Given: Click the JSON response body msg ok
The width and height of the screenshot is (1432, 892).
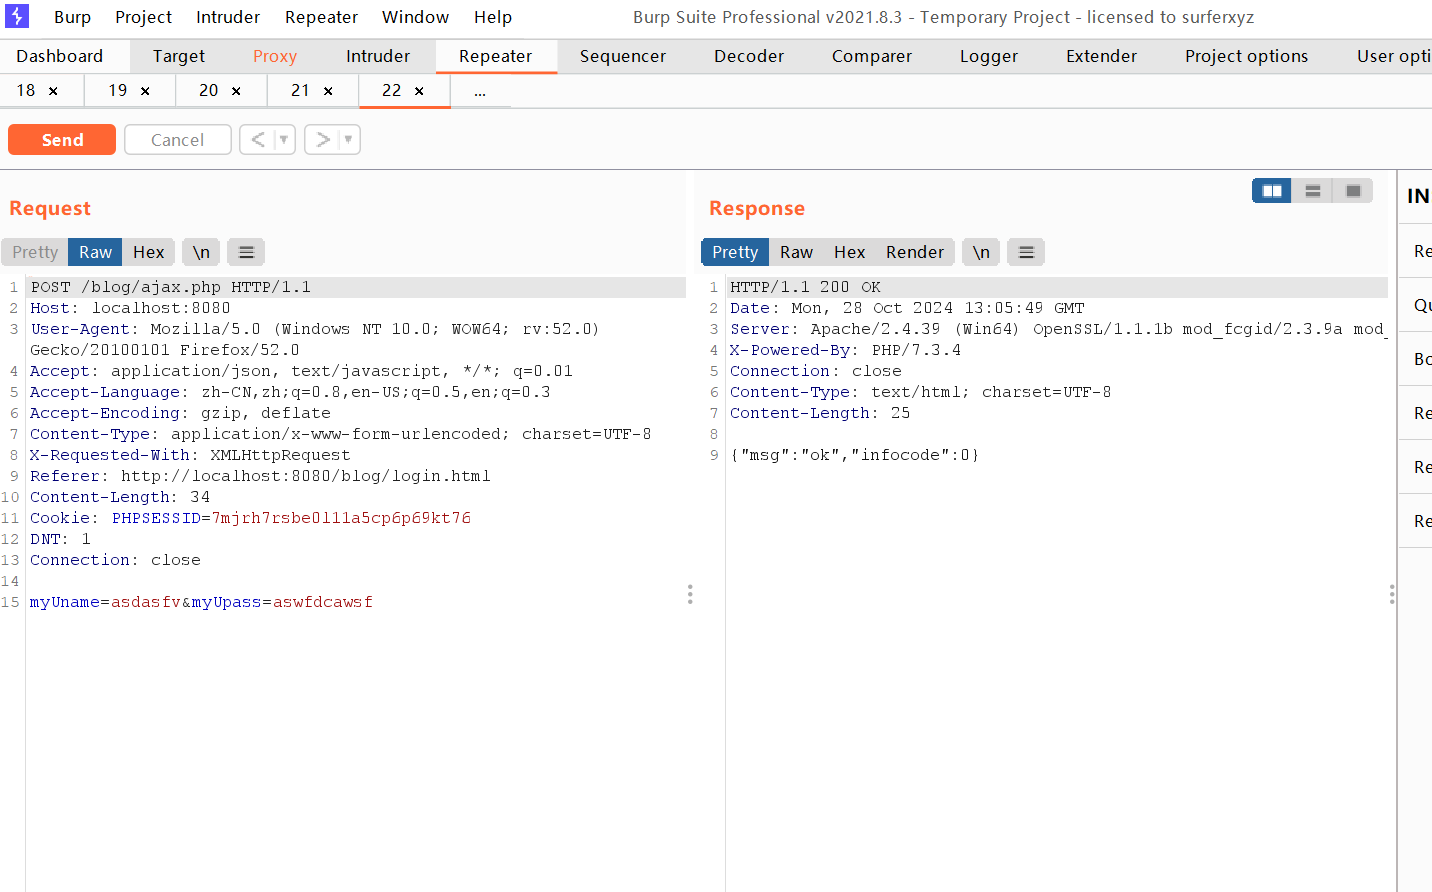Looking at the screenshot, I should (x=854, y=455).
